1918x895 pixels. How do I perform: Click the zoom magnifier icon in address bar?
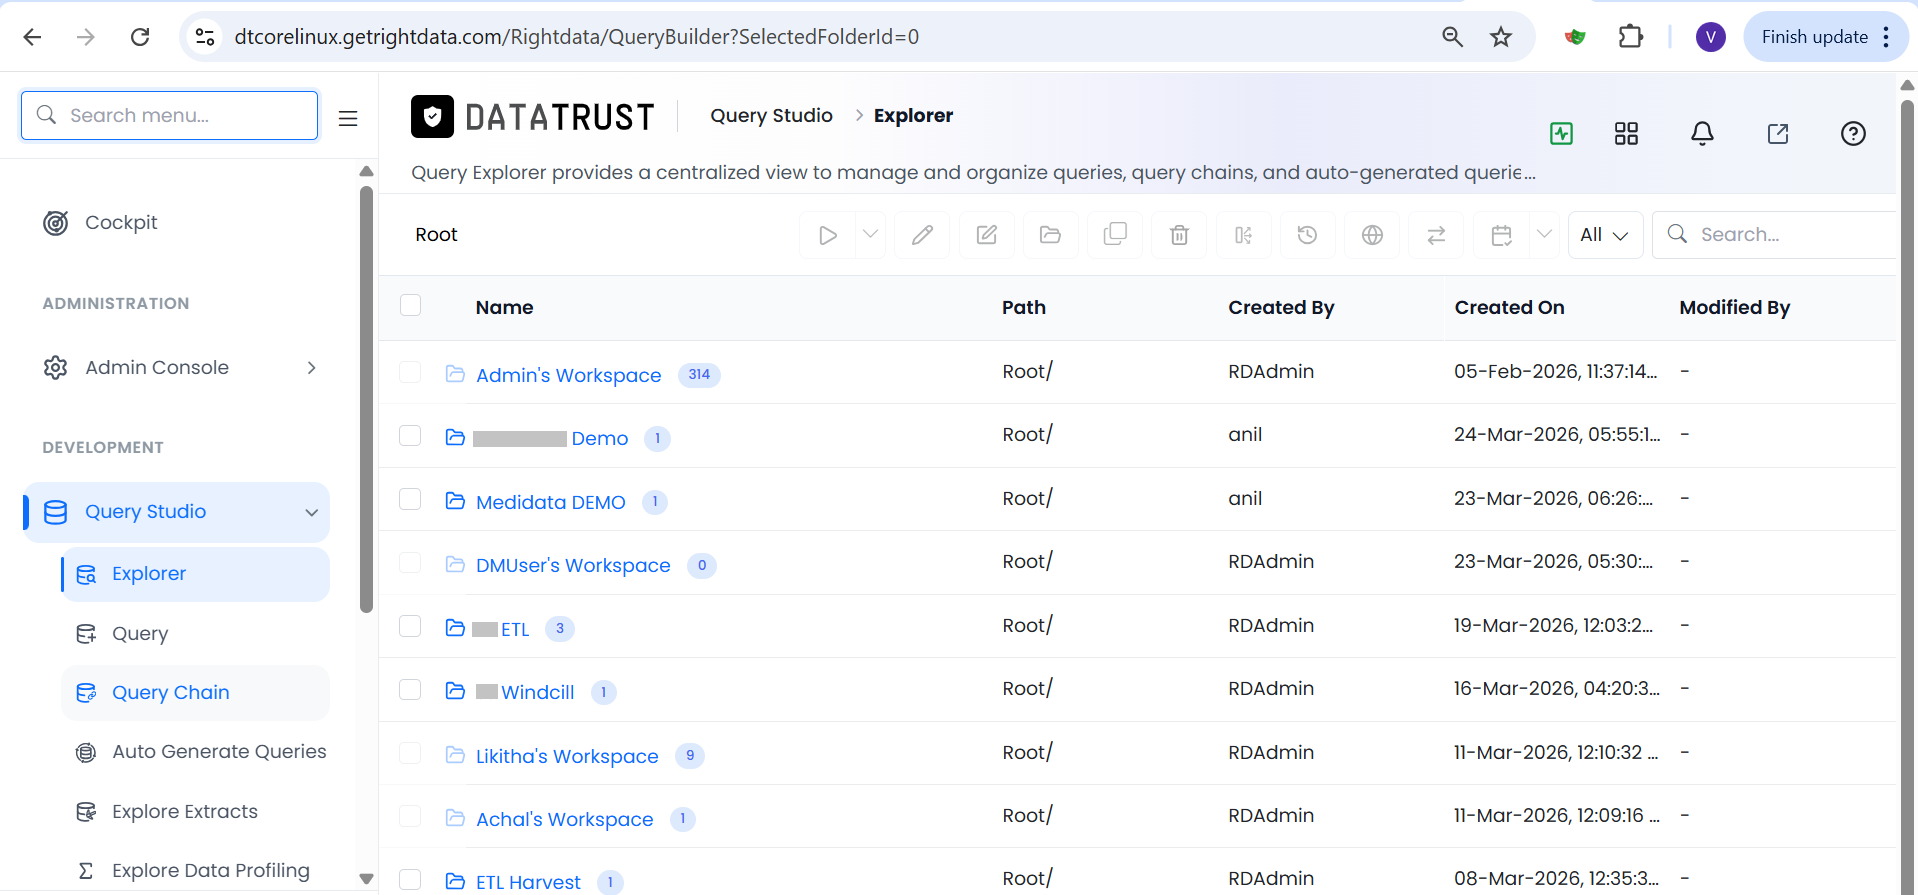[1452, 37]
